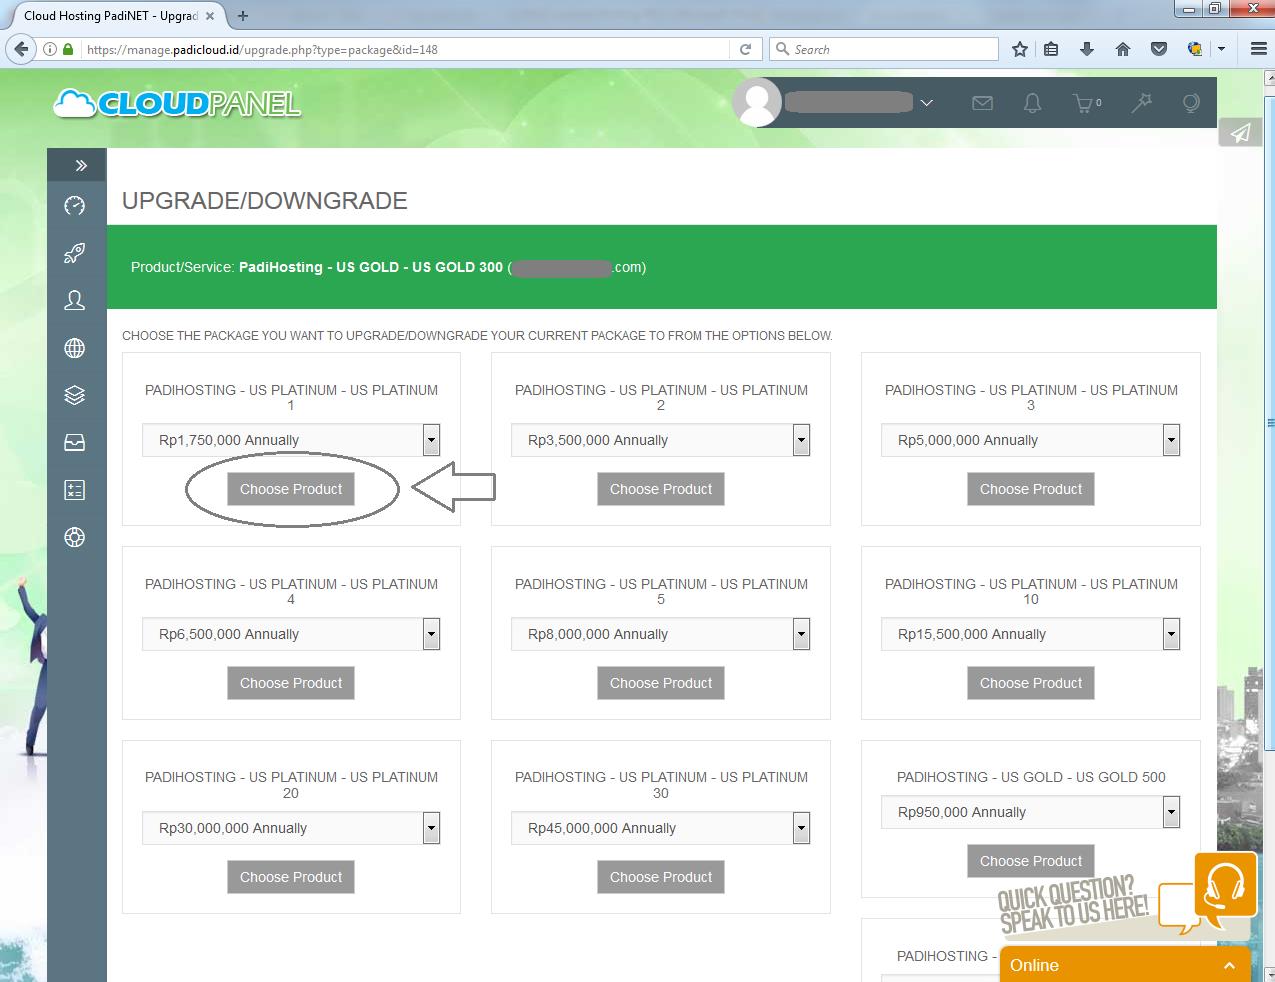Viewport: 1275px width, 982px height.
Task: Open the globe domains icon in sidebar
Action: click(75, 348)
